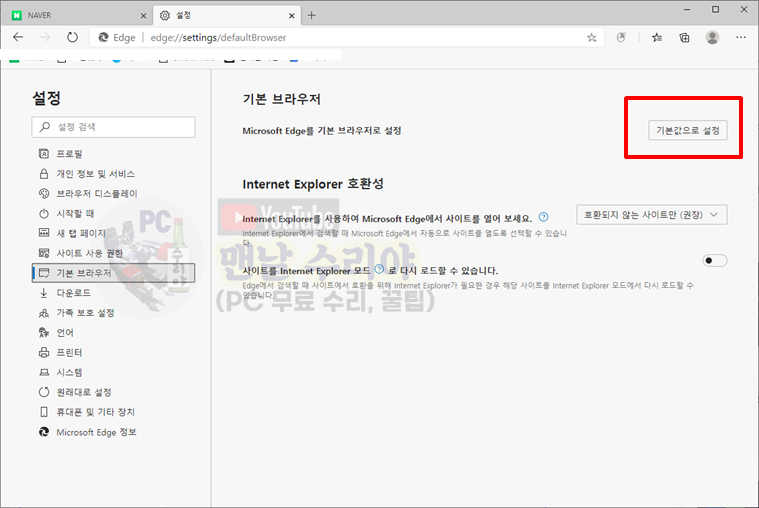Click the language icon next to 언어
This screenshot has width=759, height=508.
pos(44,332)
